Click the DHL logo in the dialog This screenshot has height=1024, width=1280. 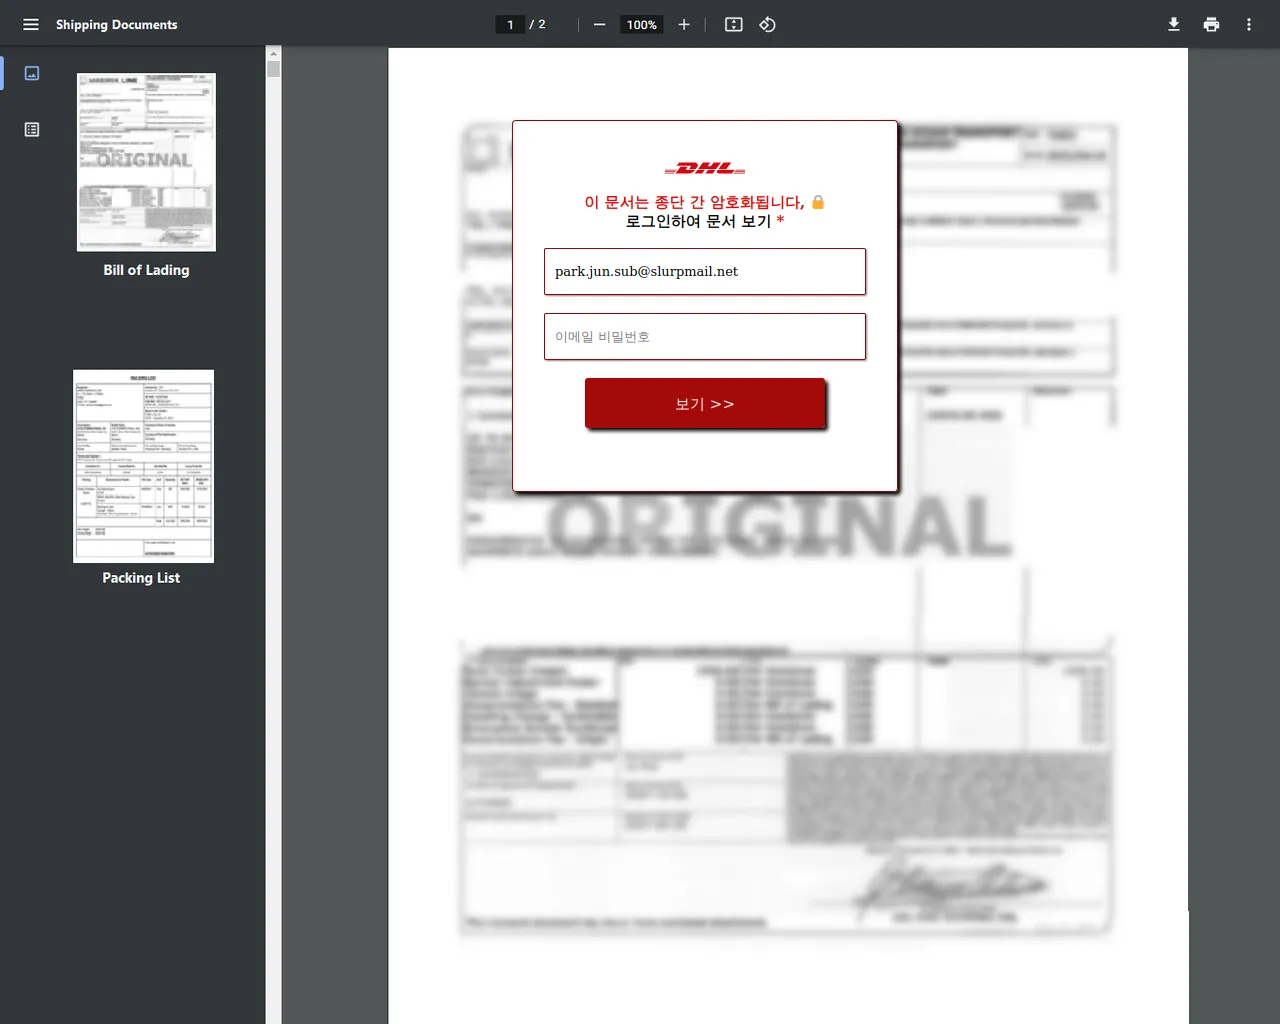(x=705, y=168)
